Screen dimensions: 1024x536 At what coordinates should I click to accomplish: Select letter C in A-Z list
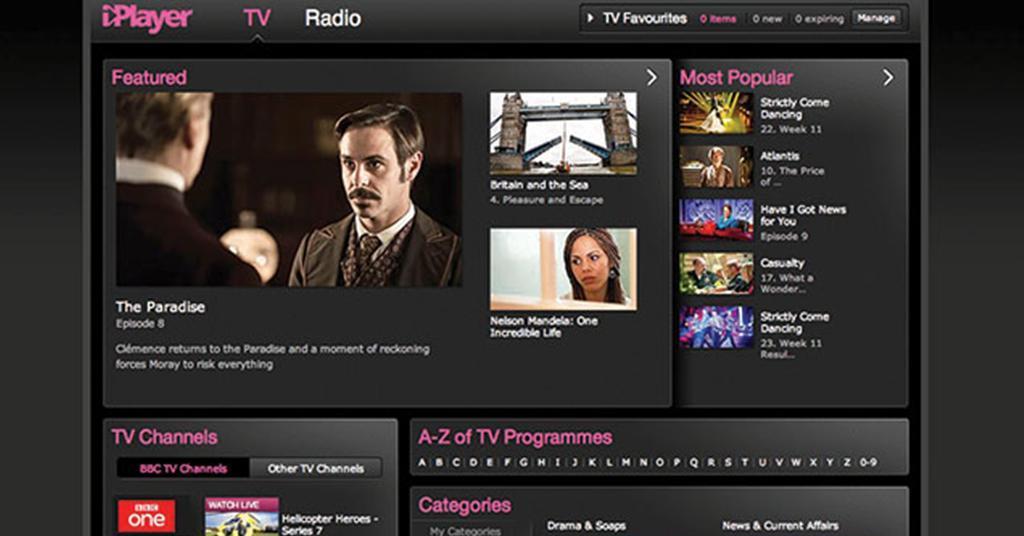click(456, 462)
